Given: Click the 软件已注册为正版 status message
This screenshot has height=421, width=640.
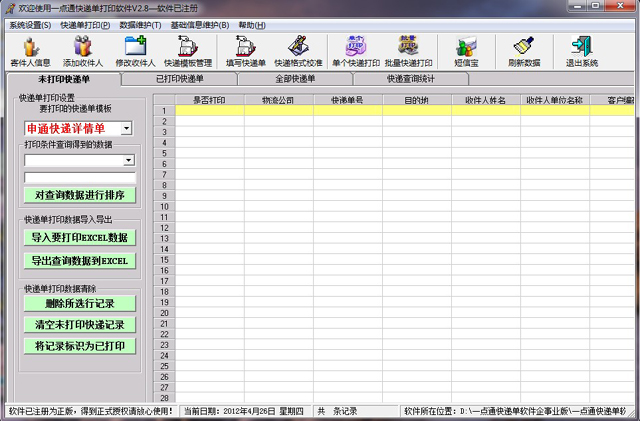Looking at the screenshot, I should tap(91, 411).
